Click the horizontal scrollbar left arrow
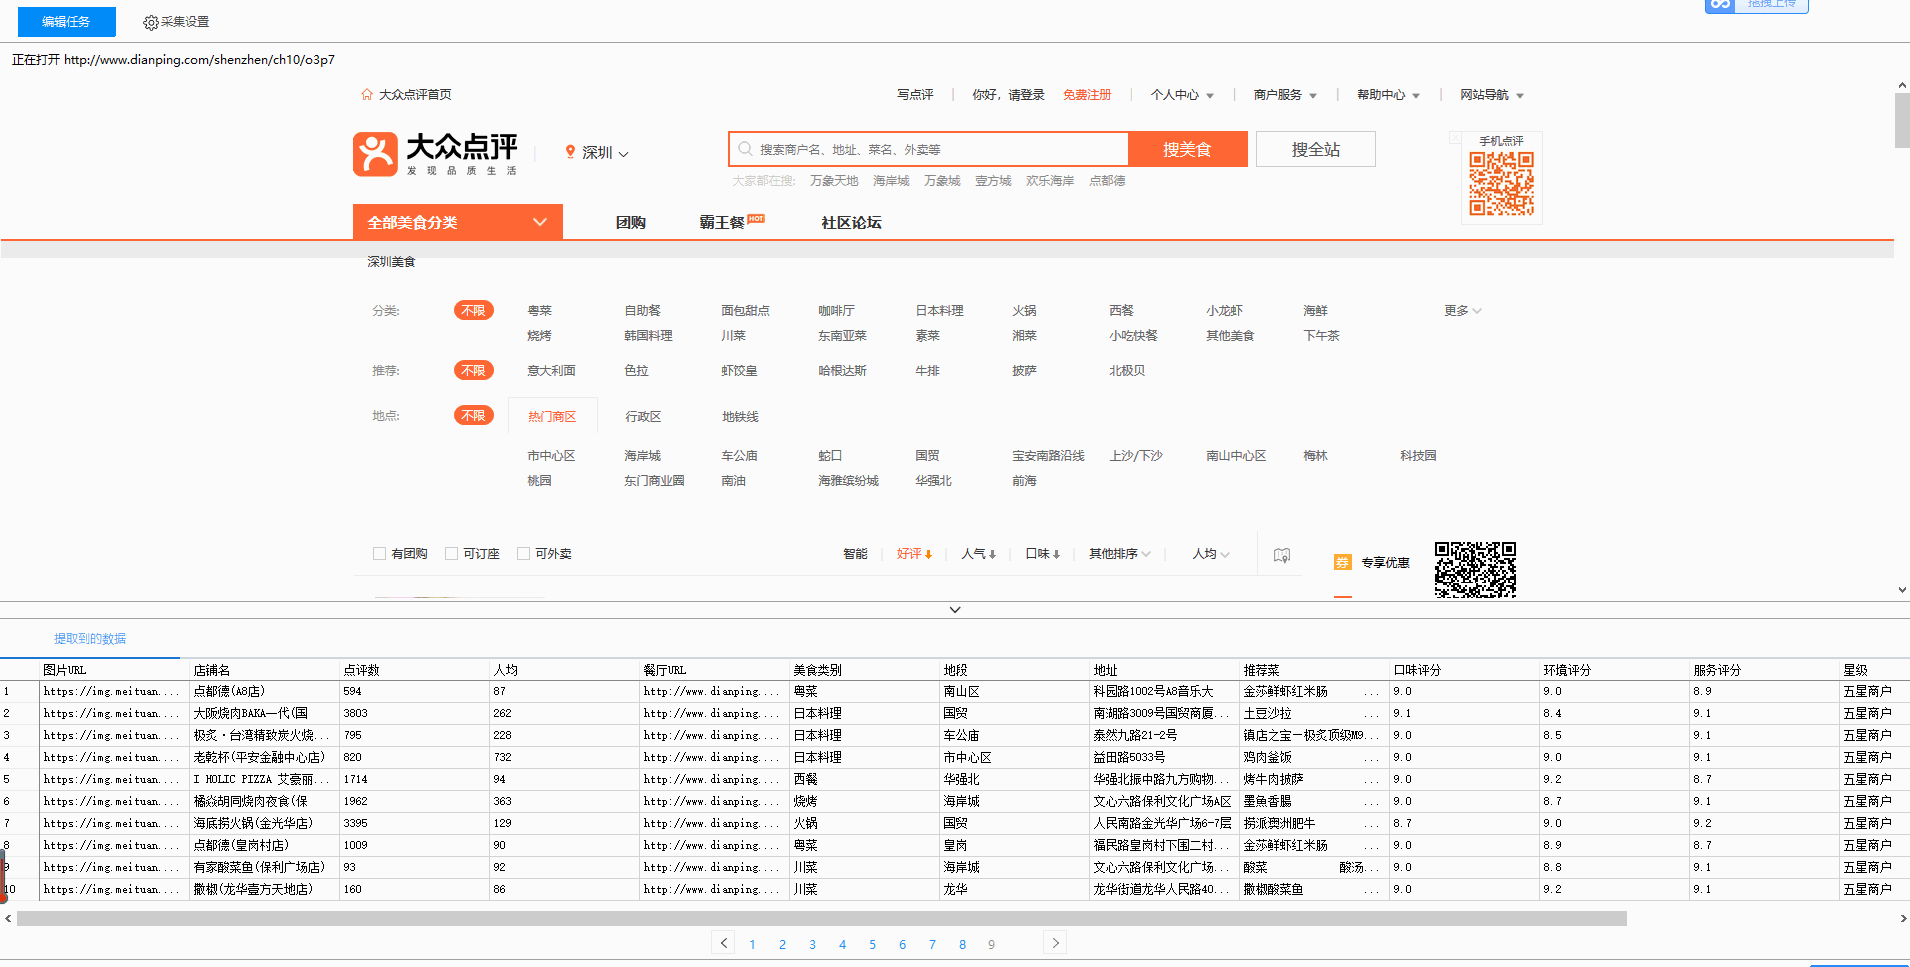 click(x=8, y=918)
